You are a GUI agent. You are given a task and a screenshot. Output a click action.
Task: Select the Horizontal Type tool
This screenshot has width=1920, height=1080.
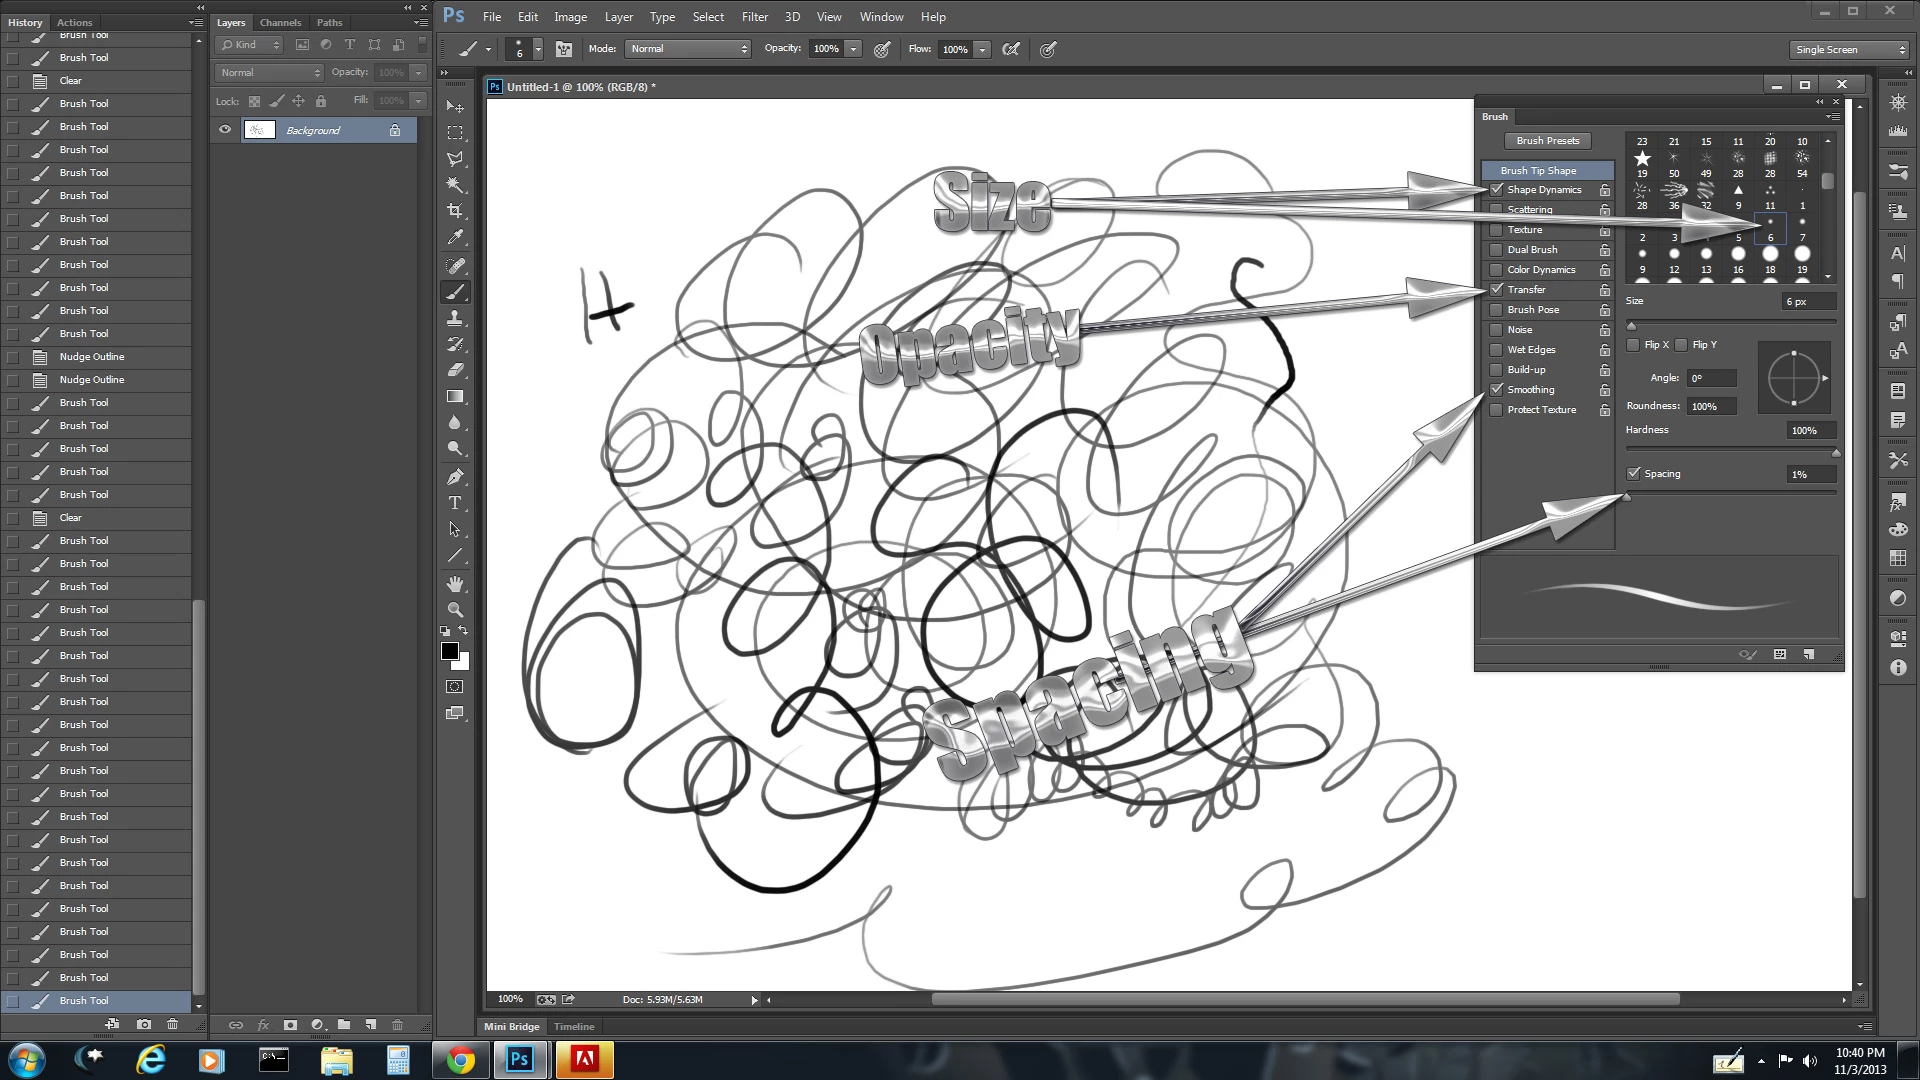coord(455,503)
